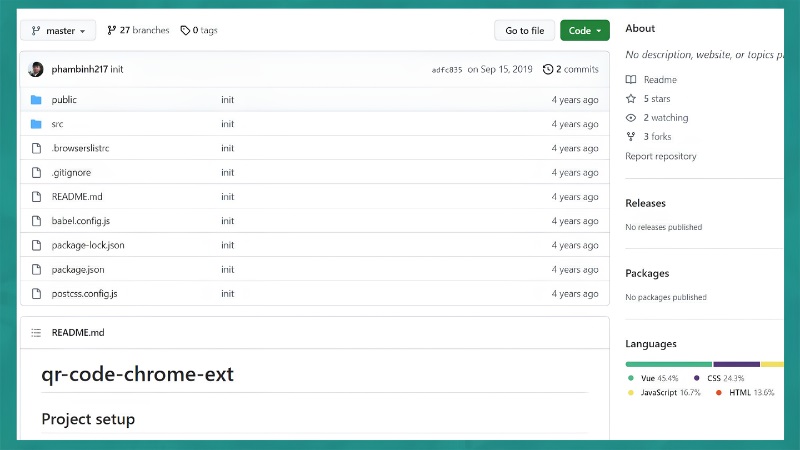Click the Go to file button
Image resolution: width=800 pixels, height=450 pixels.
(524, 31)
